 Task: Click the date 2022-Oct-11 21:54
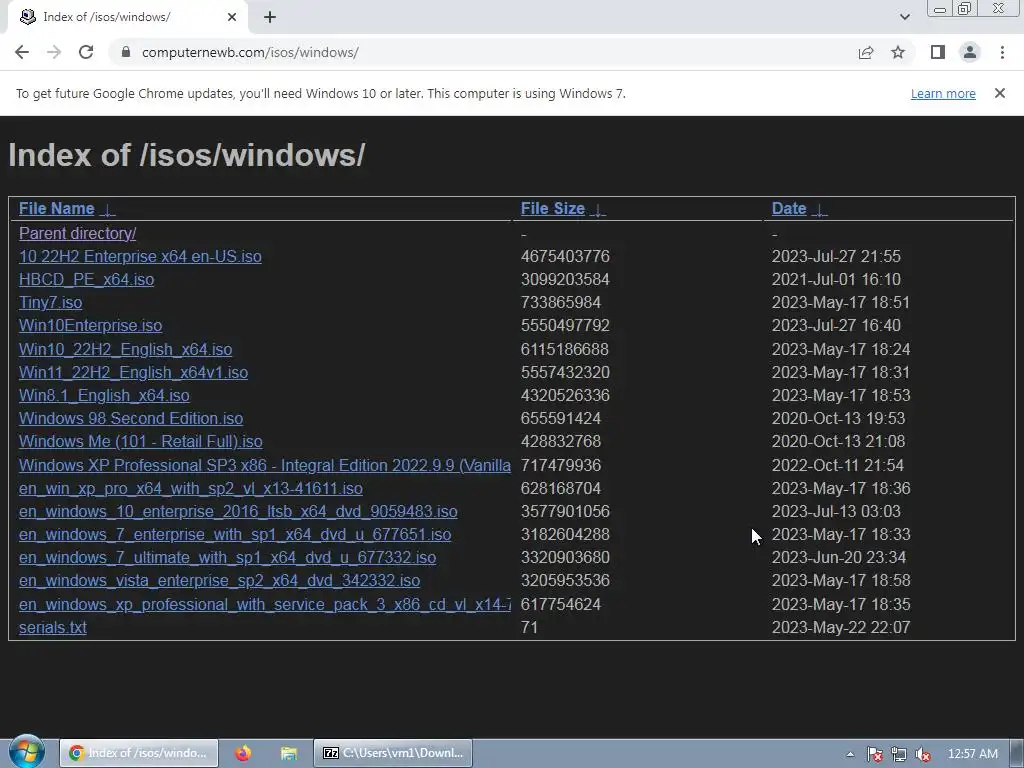coord(837,465)
